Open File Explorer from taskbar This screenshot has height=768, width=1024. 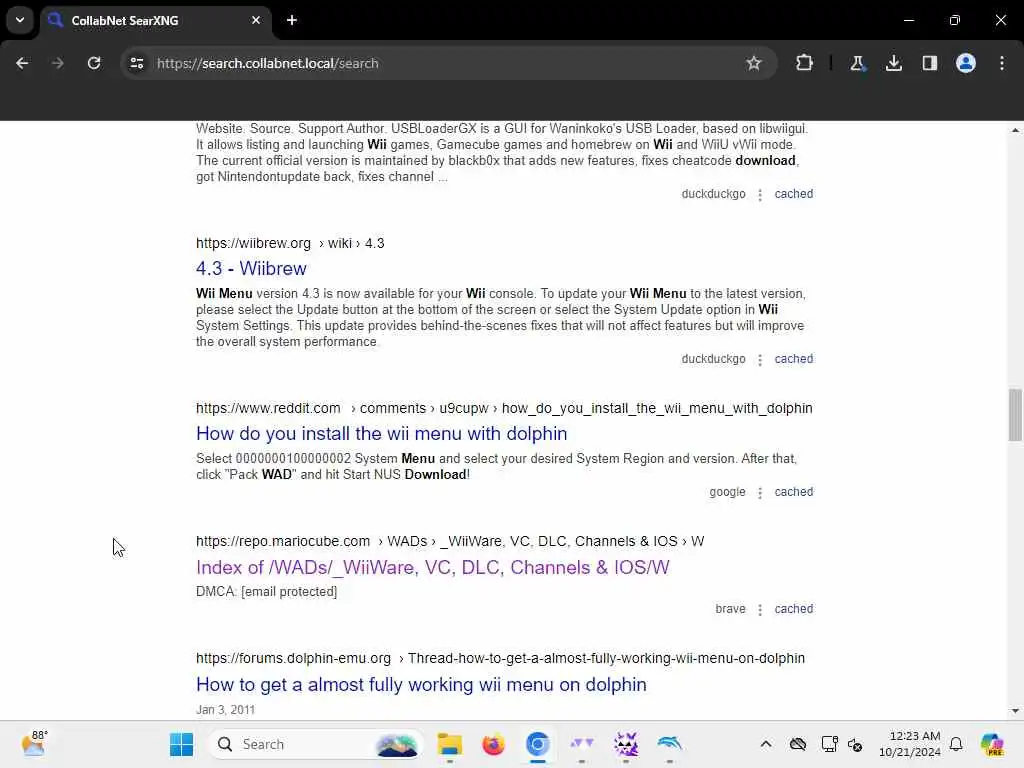pyautogui.click(x=449, y=744)
